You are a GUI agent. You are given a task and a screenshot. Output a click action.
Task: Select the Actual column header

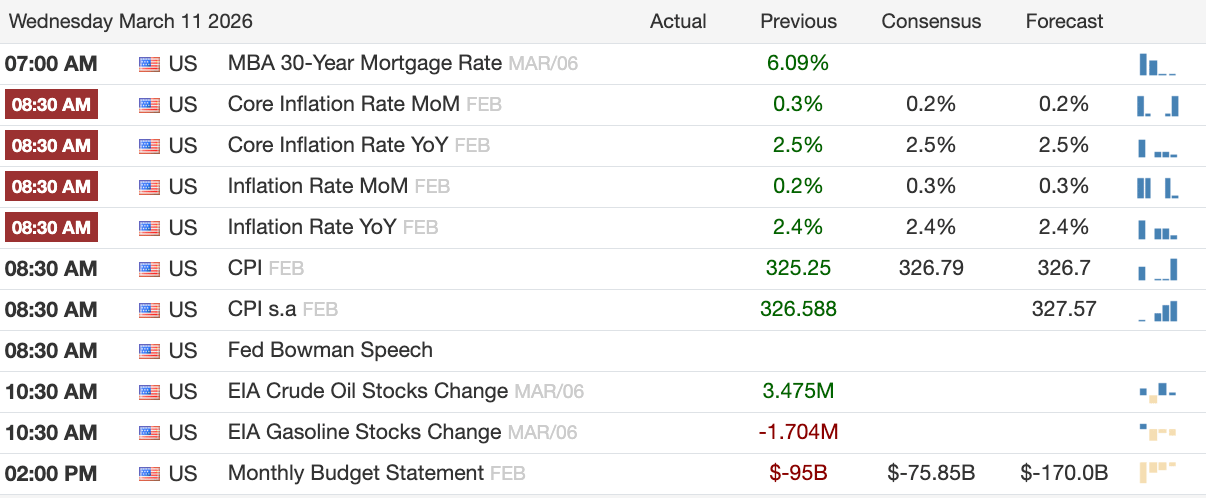click(678, 21)
